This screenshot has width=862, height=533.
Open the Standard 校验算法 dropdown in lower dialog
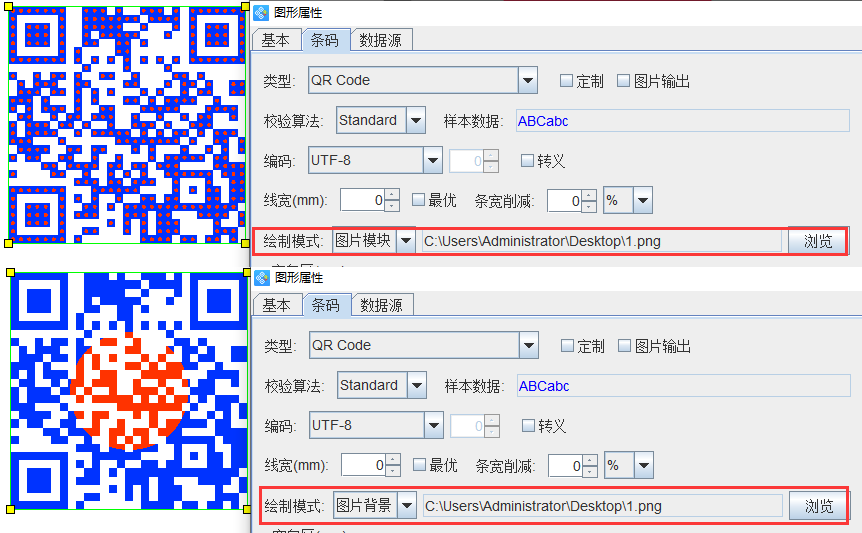pos(417,385)
